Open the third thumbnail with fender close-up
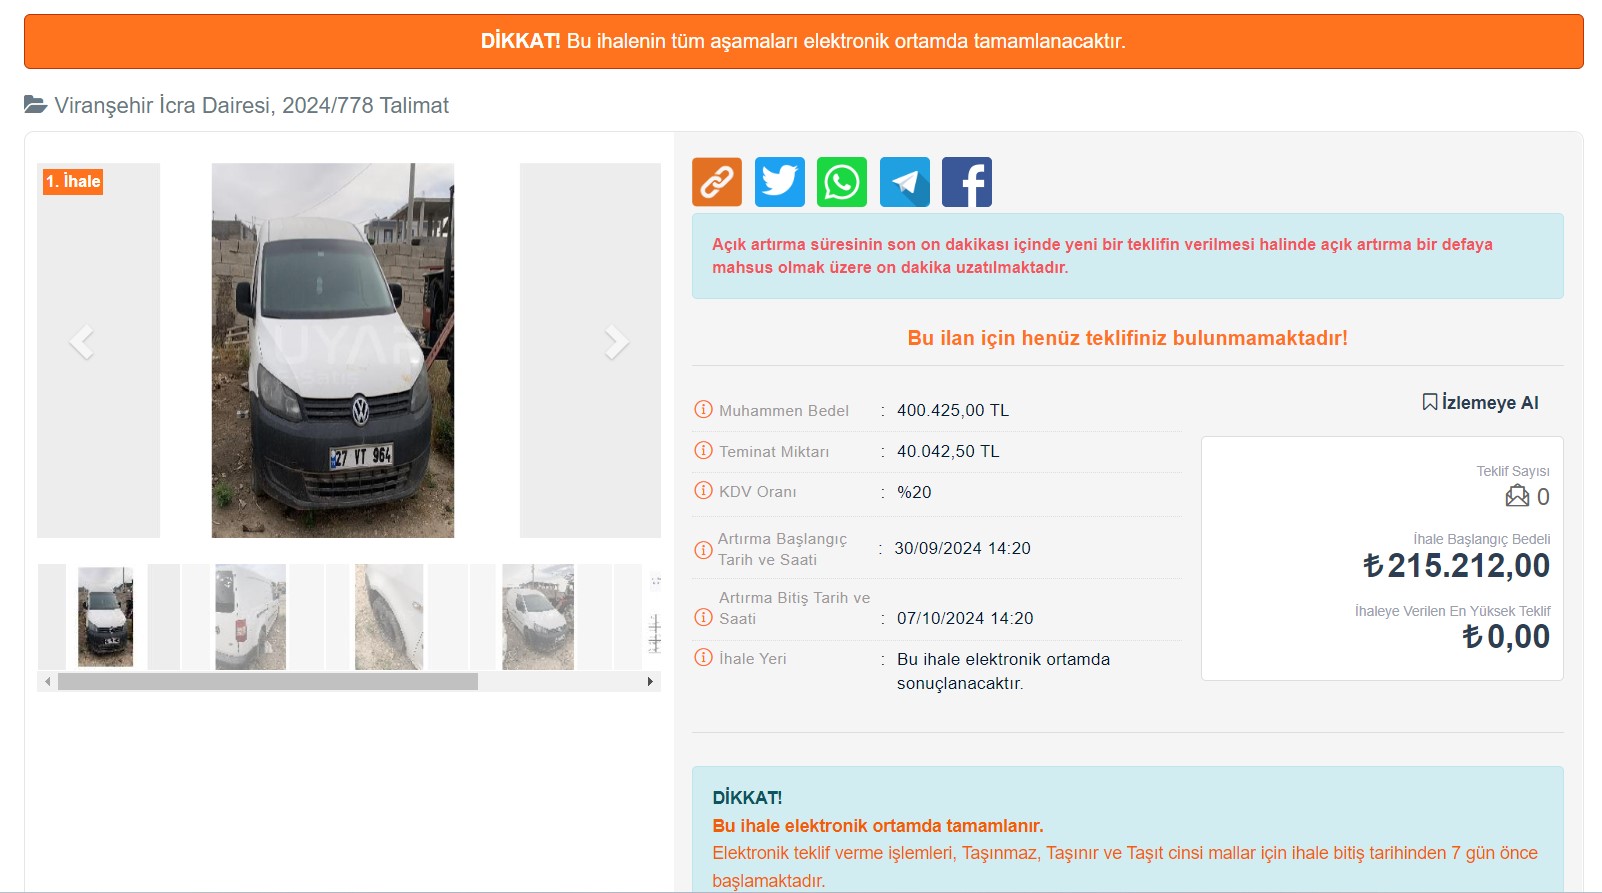The height and width of the screenshot is (893, 1602). coord(389,617)
